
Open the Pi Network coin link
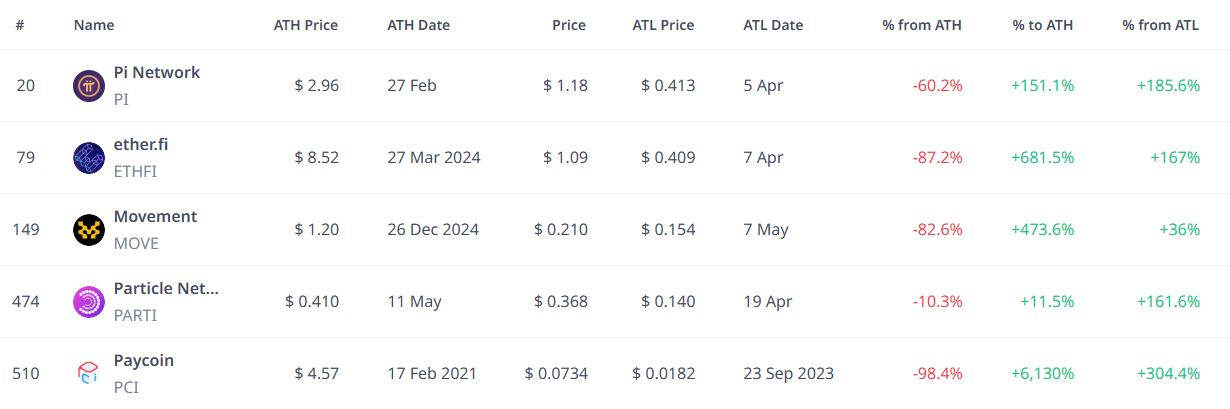(x=157, y=73)
